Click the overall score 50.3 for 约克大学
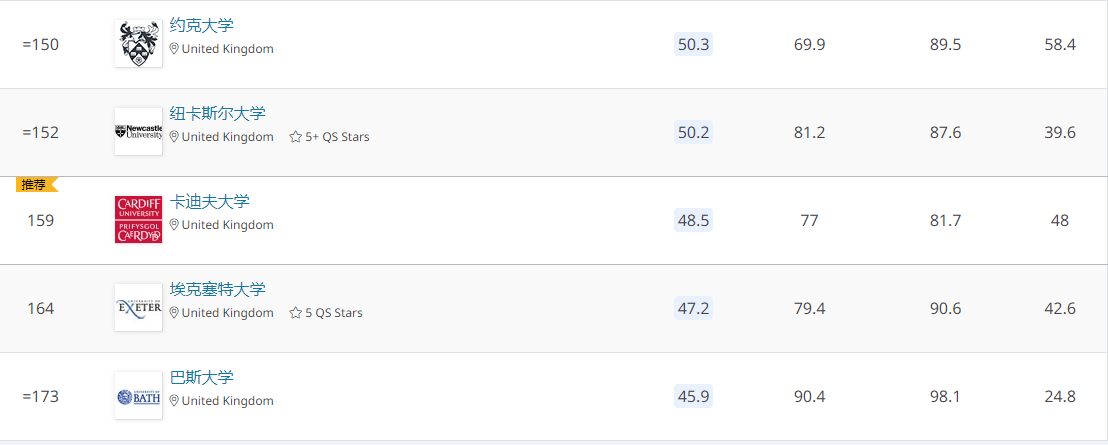The height and width of the screenshot is (445, 1108). click(693, 44)
